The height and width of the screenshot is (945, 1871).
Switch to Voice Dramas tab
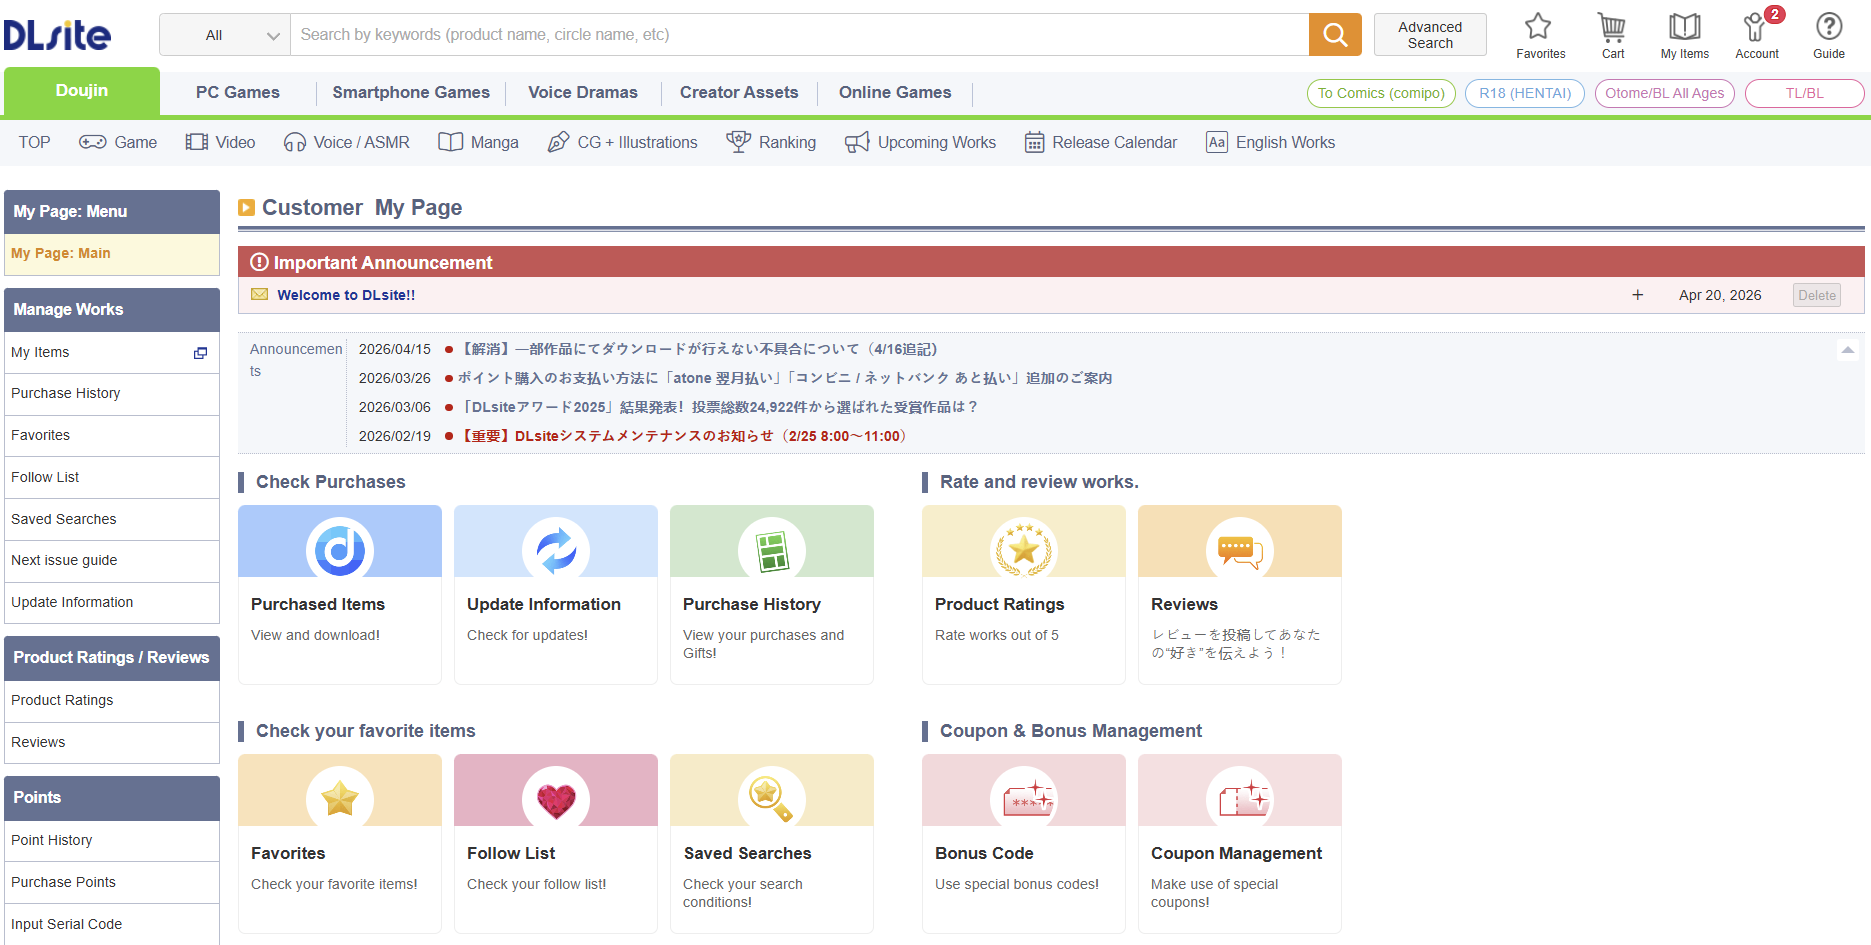(x=583, y=92)
